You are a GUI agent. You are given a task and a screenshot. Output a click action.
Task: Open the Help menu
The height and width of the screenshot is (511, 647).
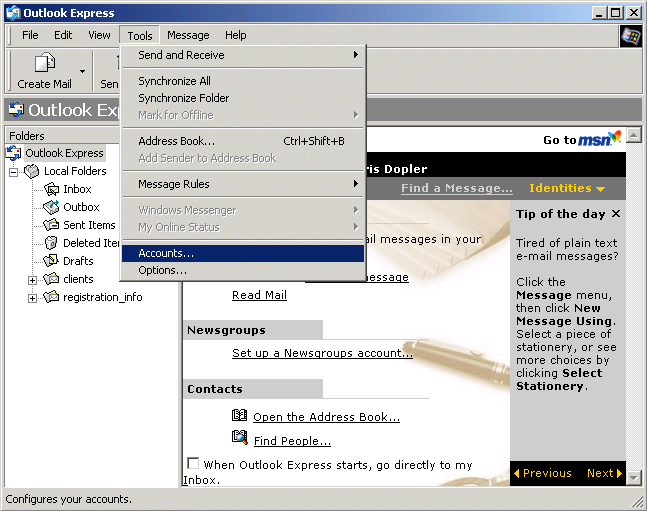coord(236,35)
